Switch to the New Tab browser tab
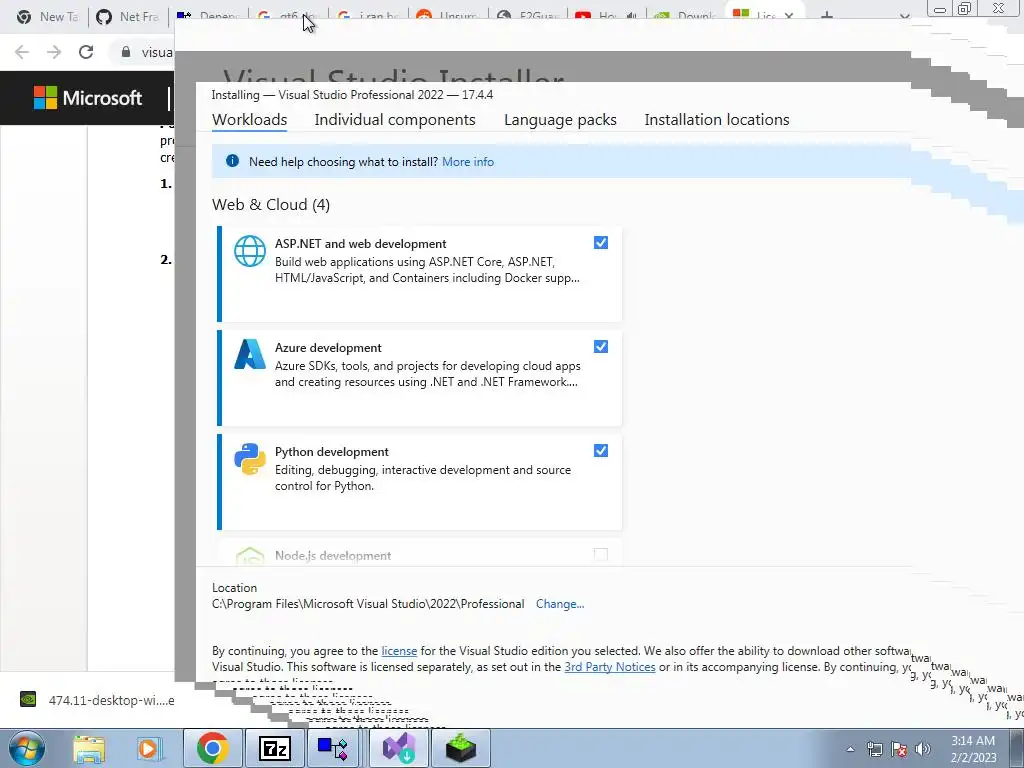The width and height of the screenshot is (1024, 768). pos(47,17)
